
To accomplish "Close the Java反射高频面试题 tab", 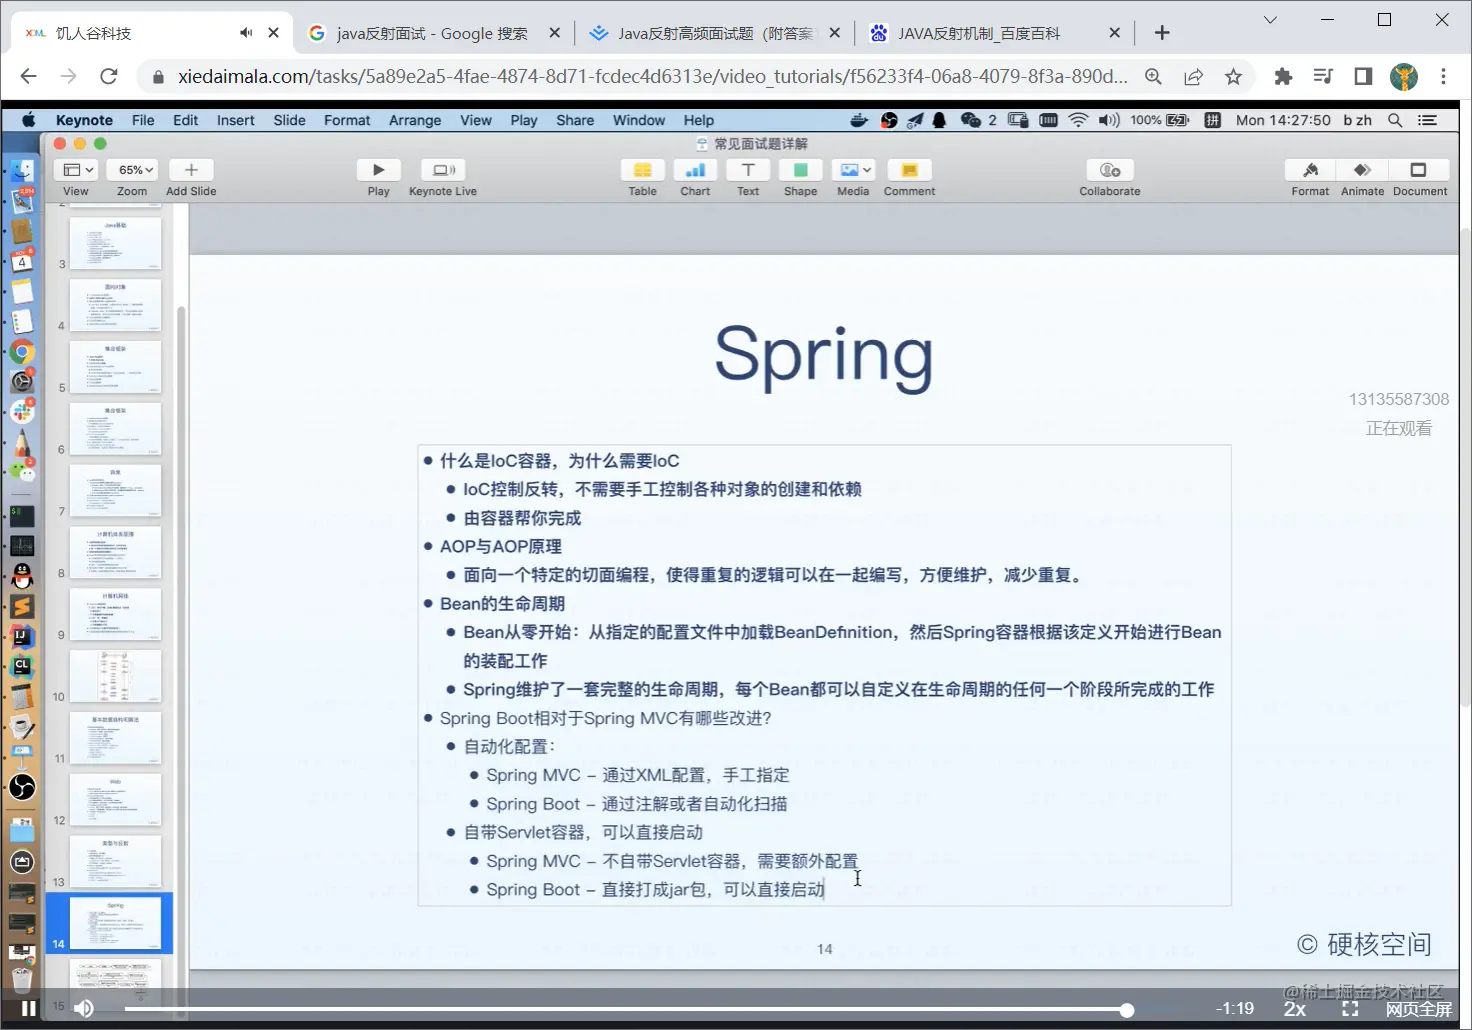I will [835, 33].
